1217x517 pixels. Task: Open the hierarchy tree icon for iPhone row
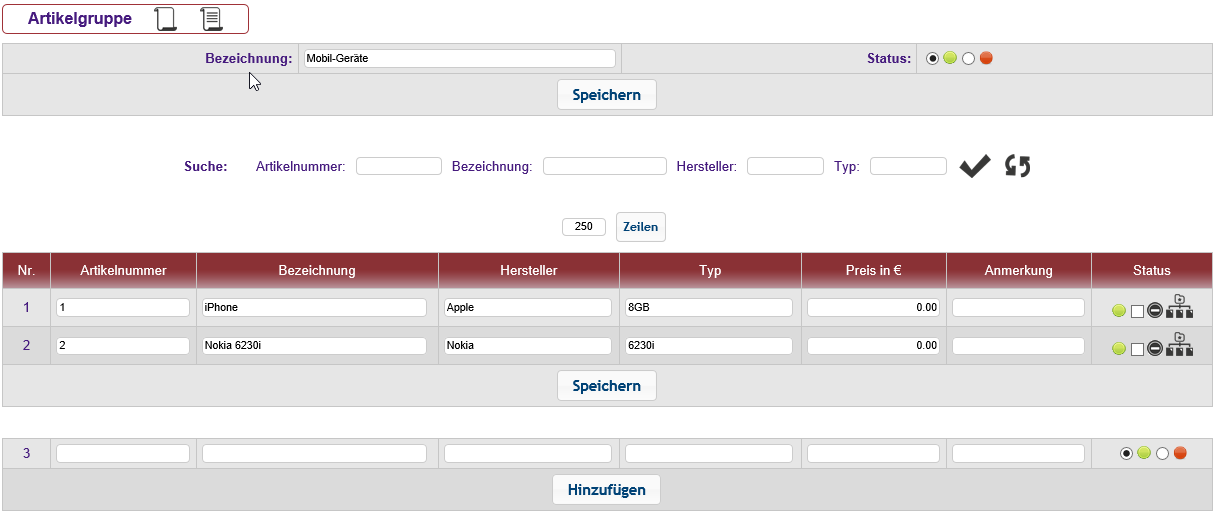click(1180, 307)
